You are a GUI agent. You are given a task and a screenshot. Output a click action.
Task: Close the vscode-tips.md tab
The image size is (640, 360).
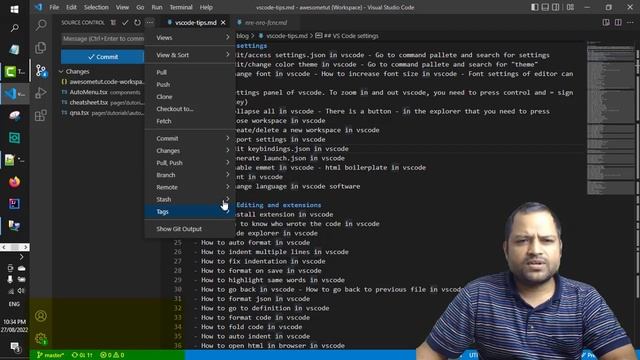pyautogui.click(x=223, y=22)
